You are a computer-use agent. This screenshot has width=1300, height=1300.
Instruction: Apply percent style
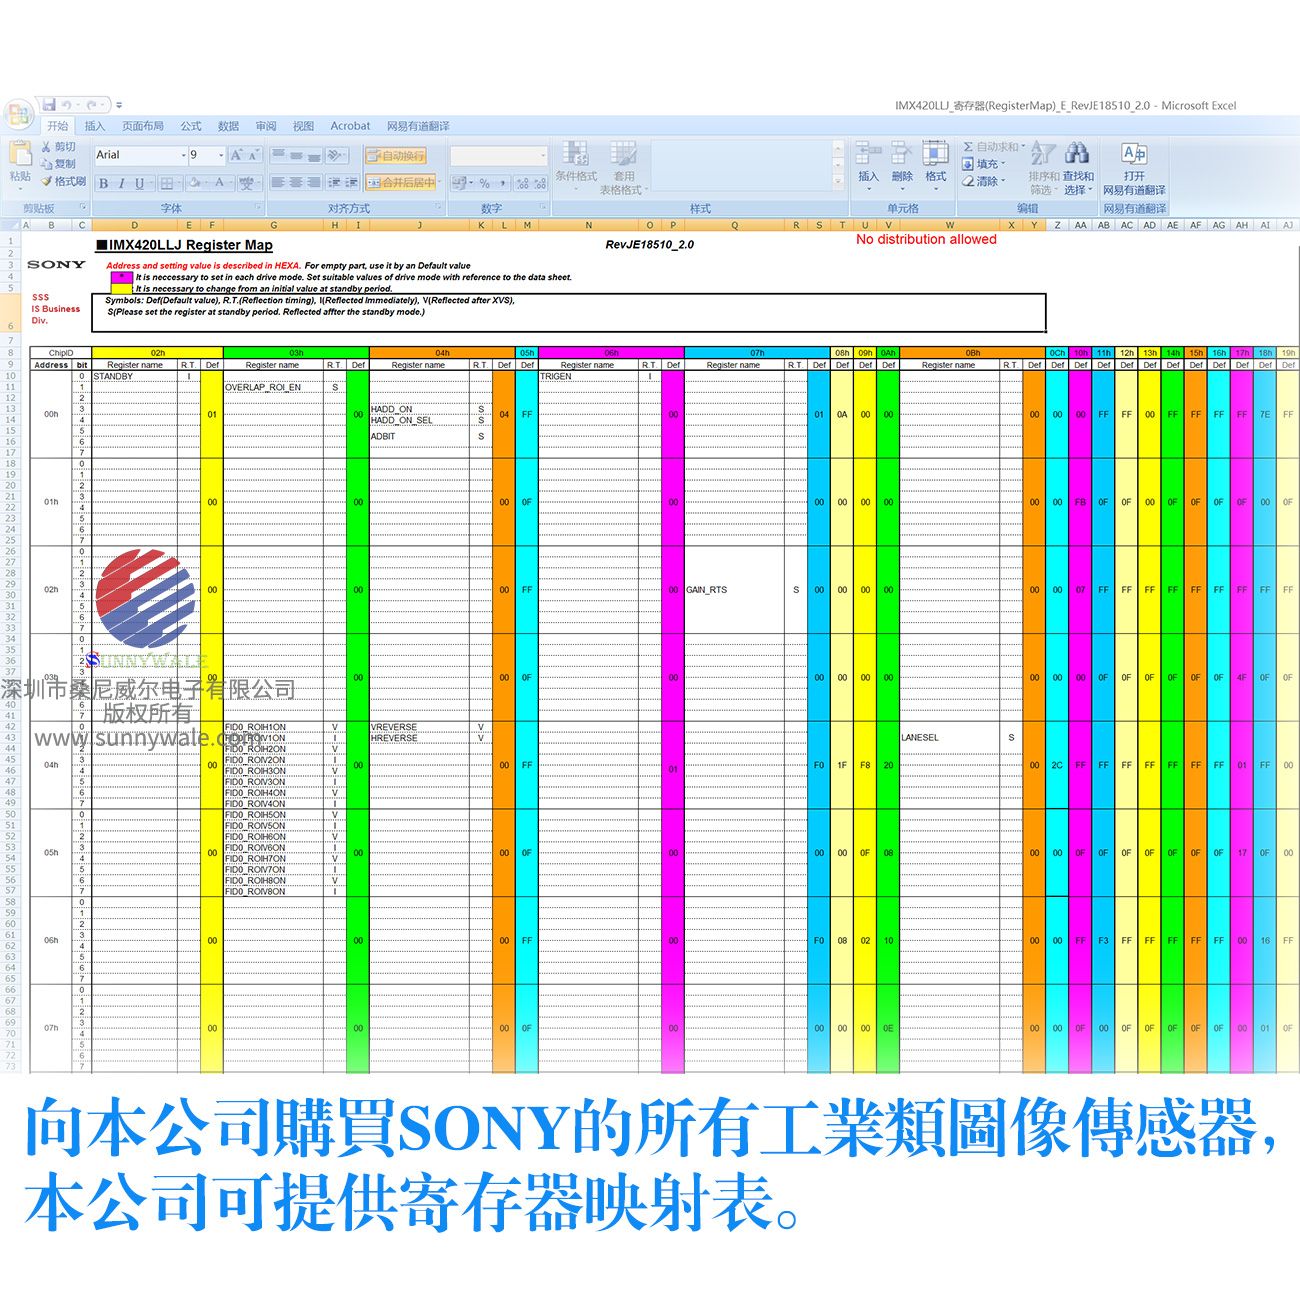(x=484, y=184)
